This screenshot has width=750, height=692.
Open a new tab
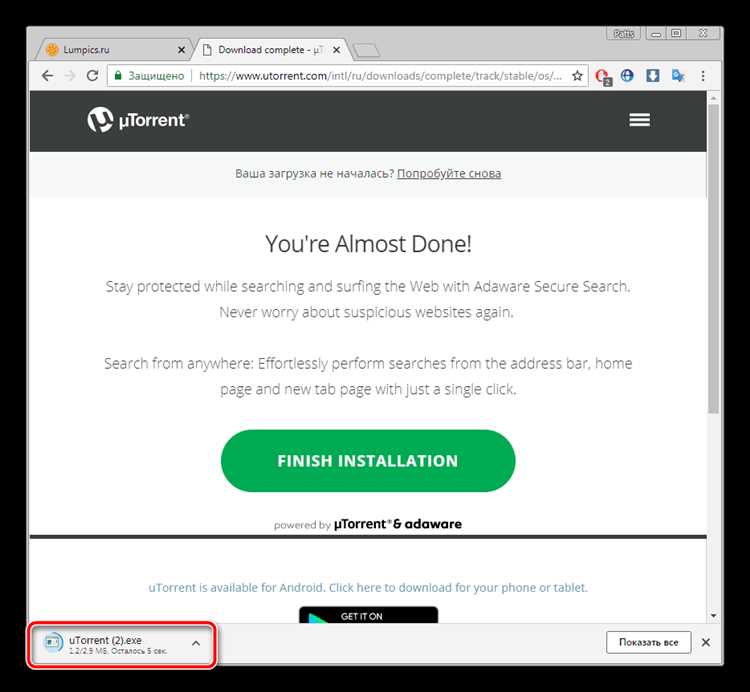tap(366, 50)
